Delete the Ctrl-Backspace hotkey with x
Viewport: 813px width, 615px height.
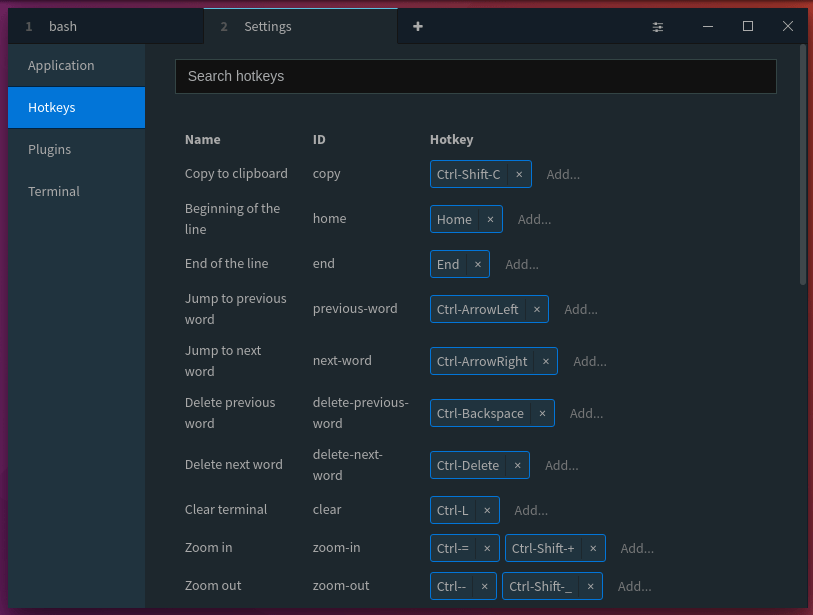click(x=542, y=413)
